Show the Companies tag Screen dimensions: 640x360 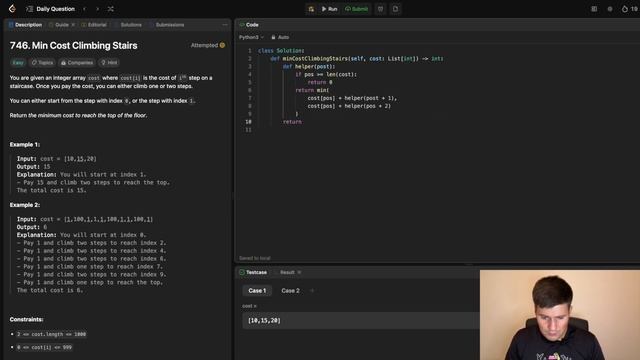pos(77,62)
